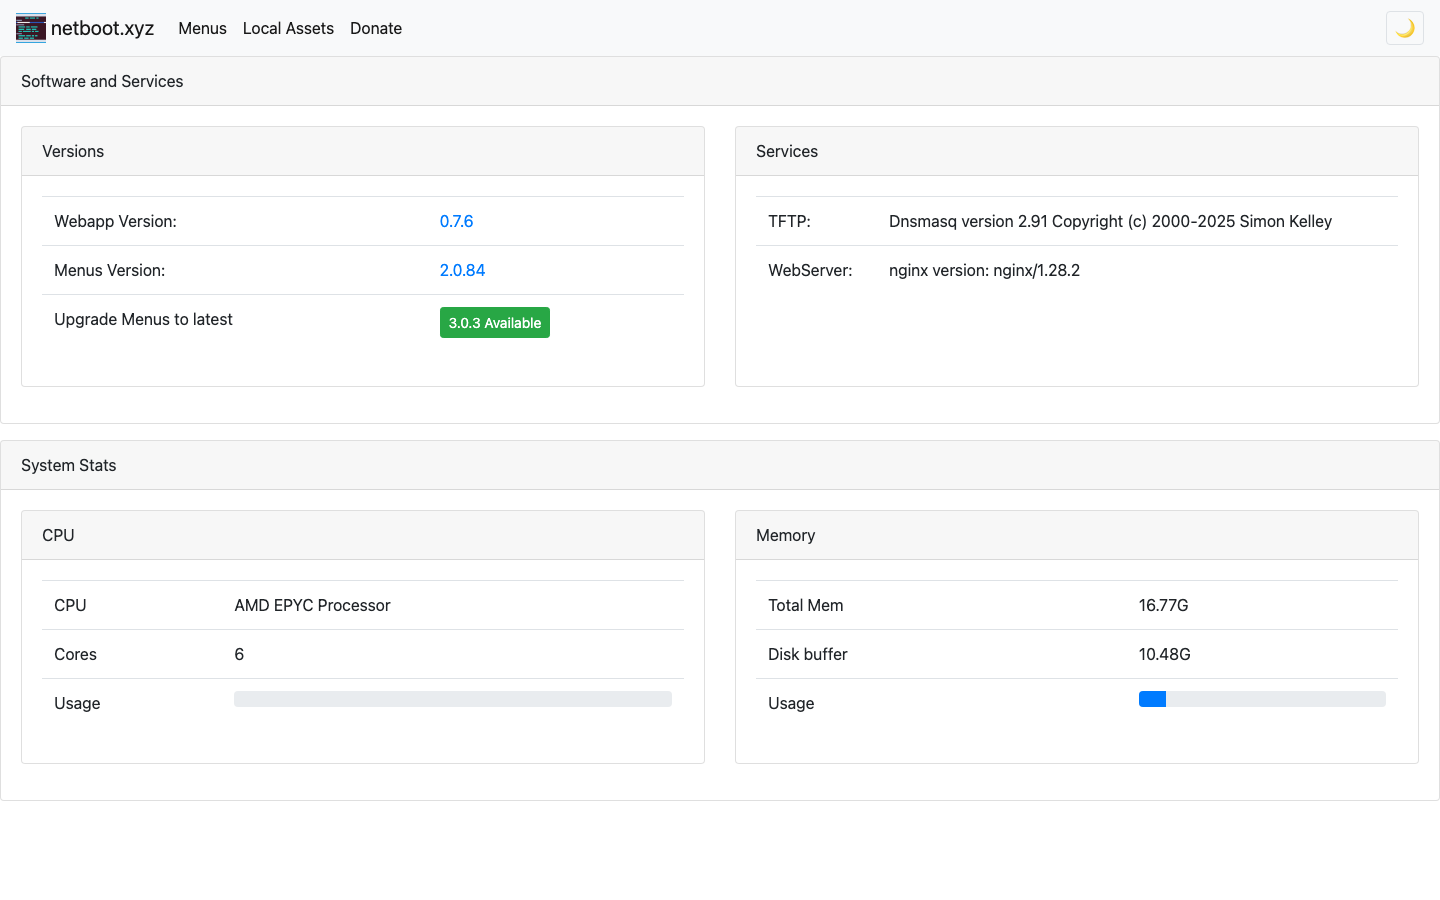
Task: Open the Menus navigation item
Action: (202, 28)
